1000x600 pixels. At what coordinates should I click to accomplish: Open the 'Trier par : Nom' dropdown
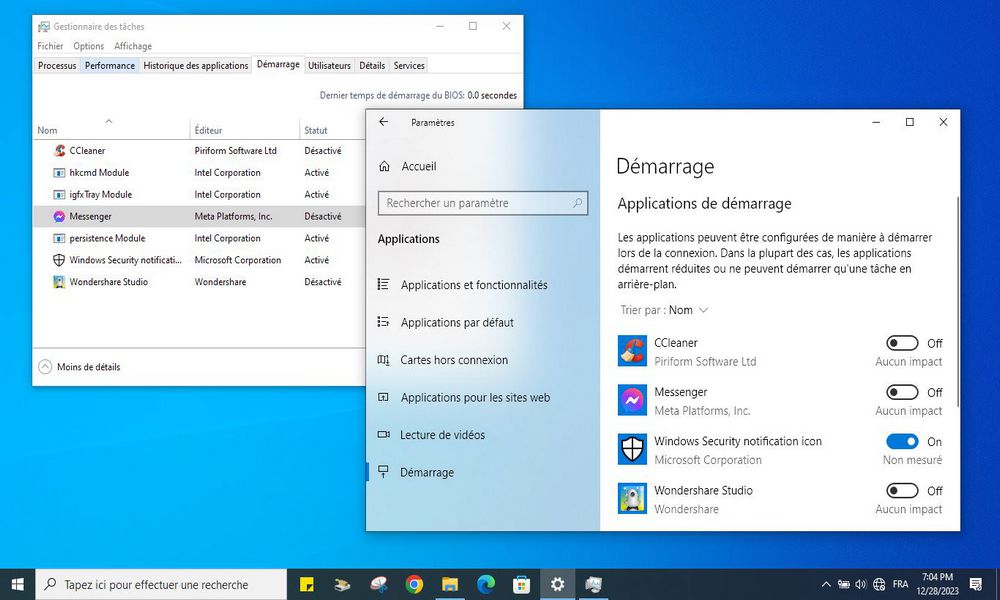[664, 310]
